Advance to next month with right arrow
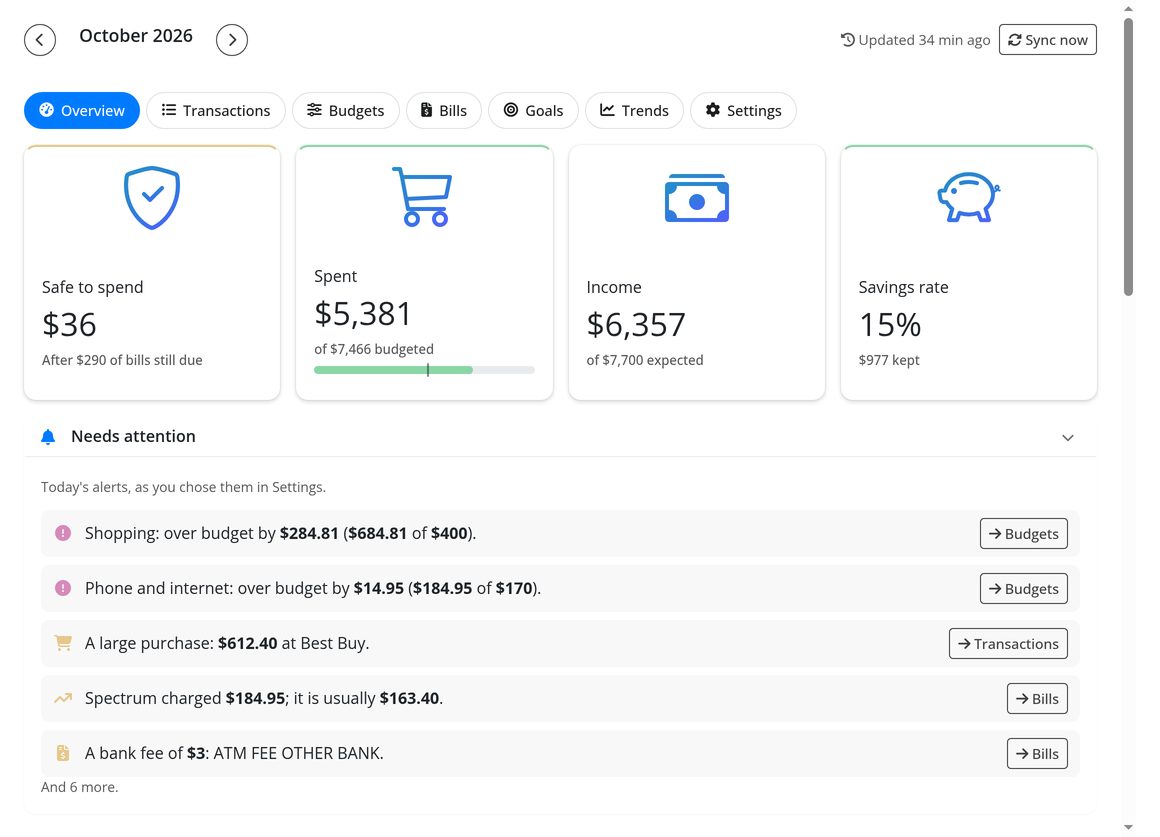The image size is (1160, 837). click(232, 40)
